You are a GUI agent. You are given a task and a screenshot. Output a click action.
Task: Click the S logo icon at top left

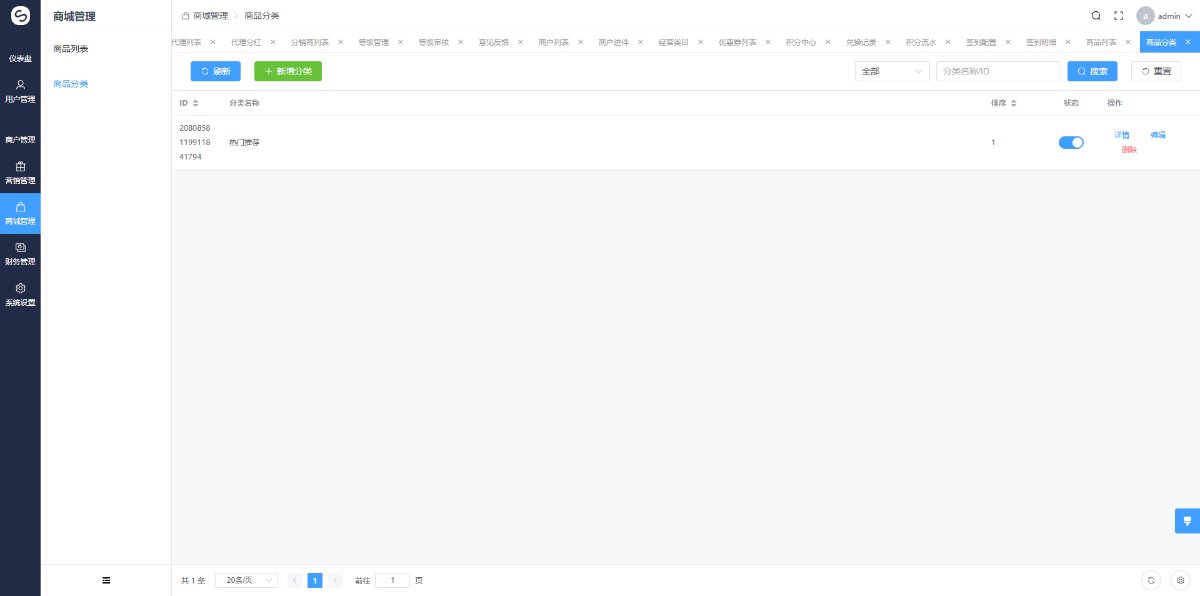pos(20,16)
